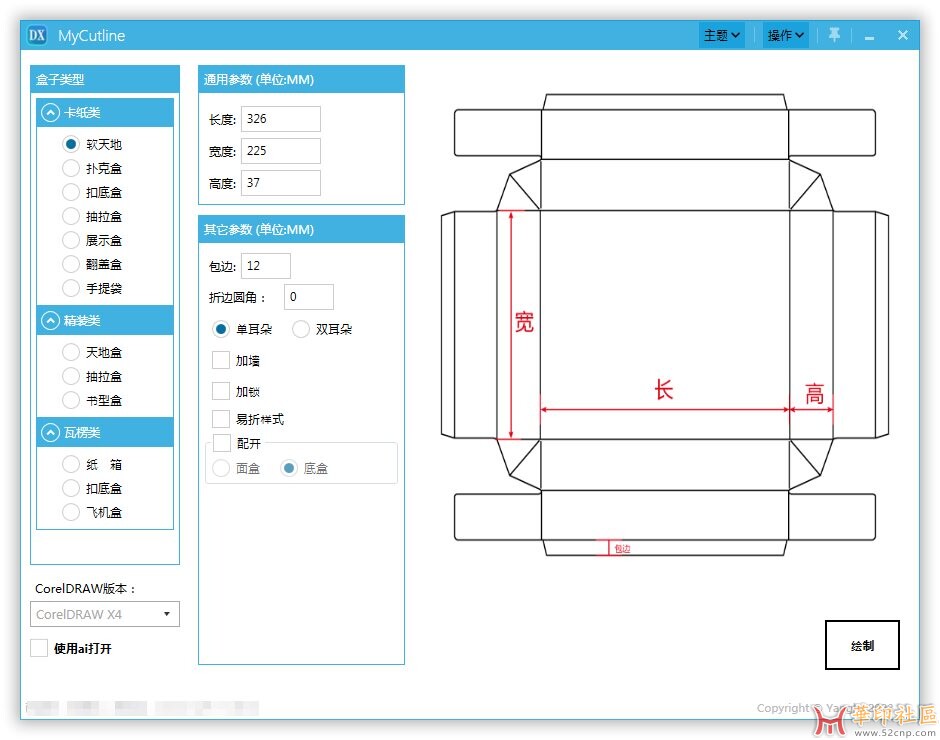The height and width of the screenshot is (740, 940).
Task: Select the 扑克盒 box type
Action: [x=71, y=168]
